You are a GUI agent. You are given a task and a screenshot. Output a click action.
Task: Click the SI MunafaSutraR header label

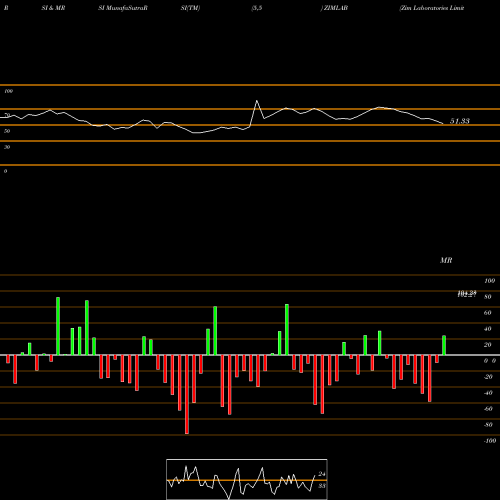click(x=123, y=8)
